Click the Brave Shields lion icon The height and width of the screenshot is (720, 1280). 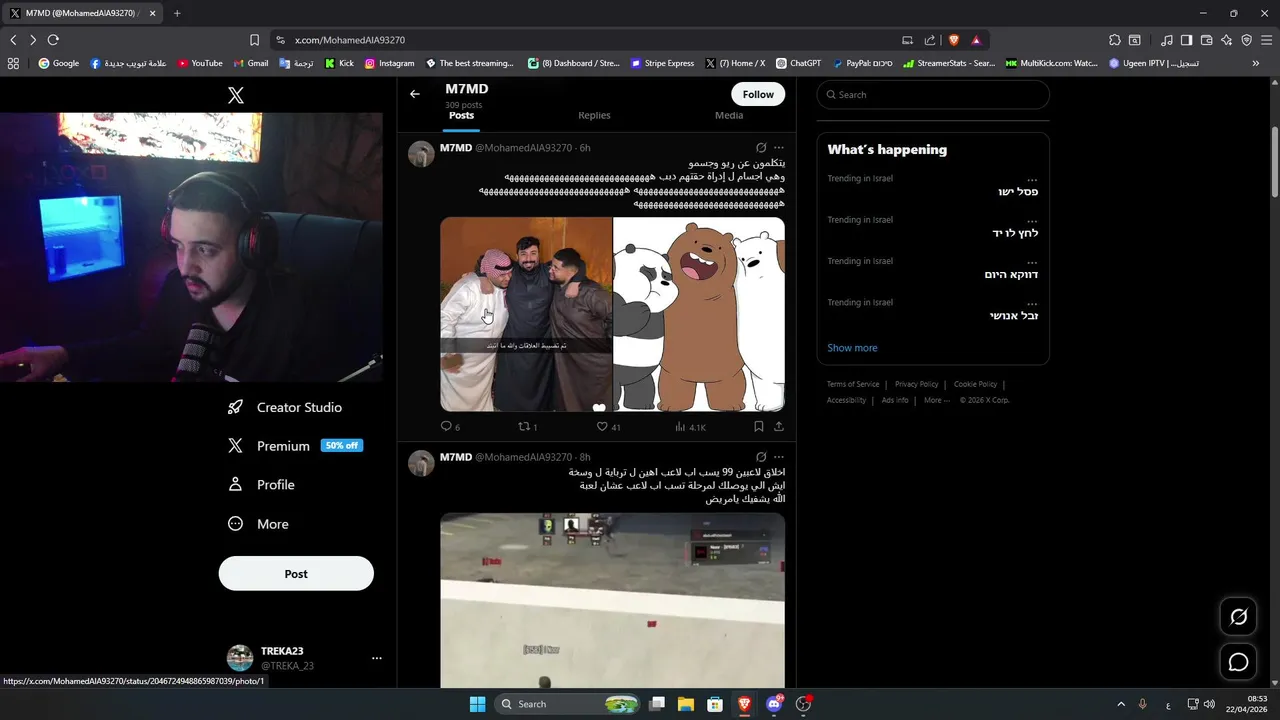click(953, 40)
